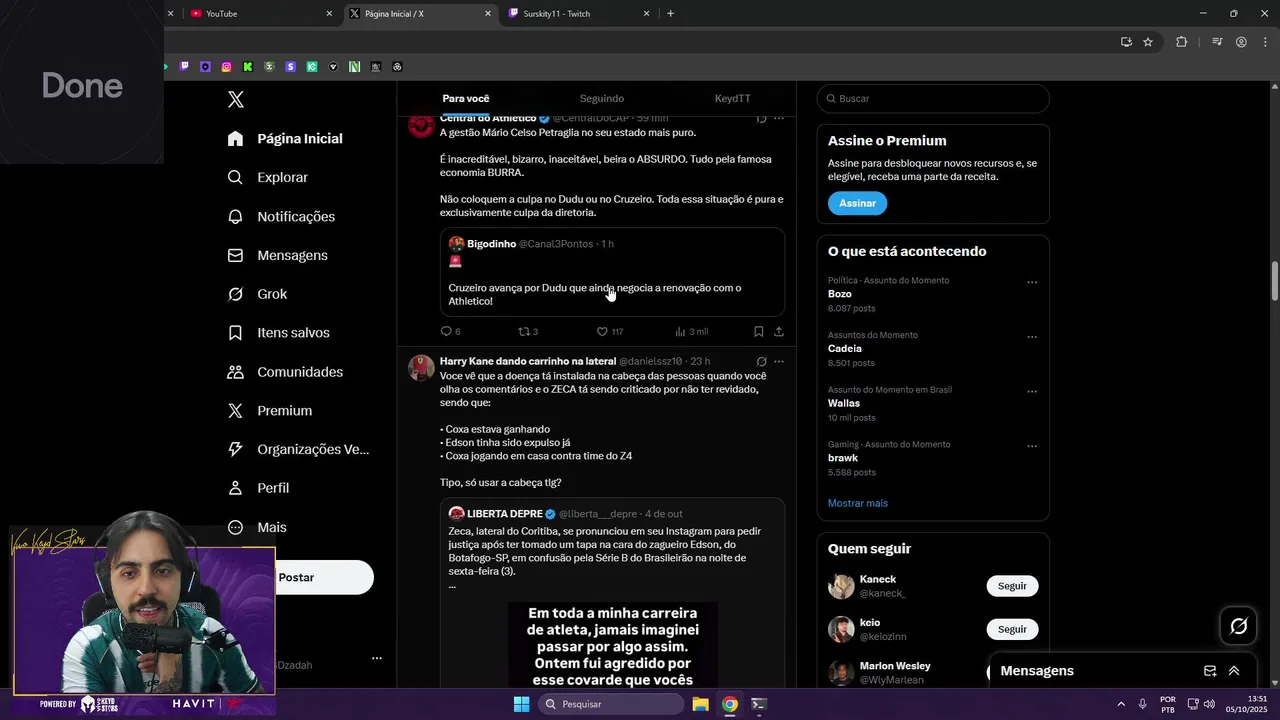Open Explorar in sidebar
The image size is (1280, 720).
pyautogui.click(x=268, y=177)
